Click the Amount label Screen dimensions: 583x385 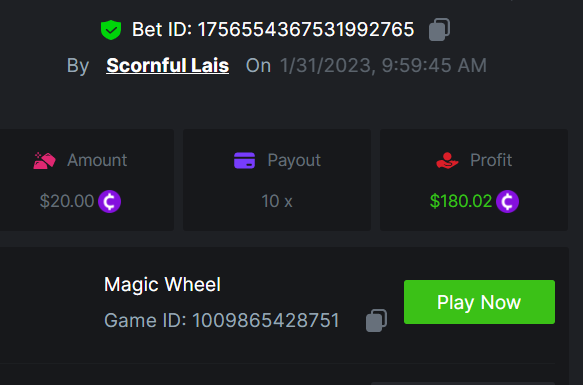(x=97, y=160)
